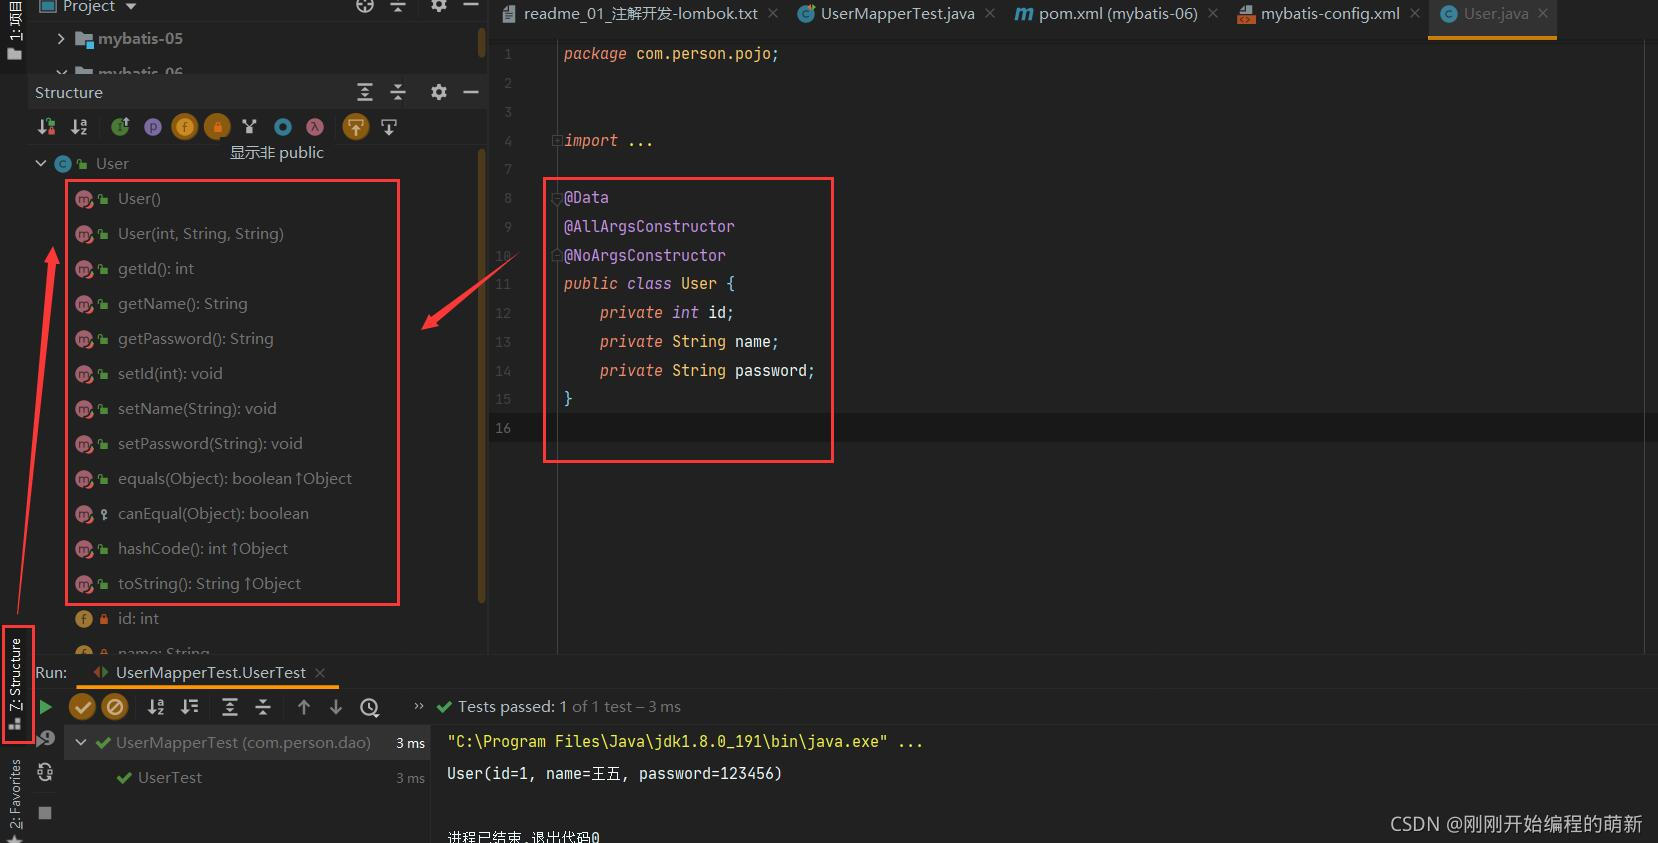Screen dimensions: 1658x843
Task: Collapse the User class node in Structure
Action: (41, 163)
